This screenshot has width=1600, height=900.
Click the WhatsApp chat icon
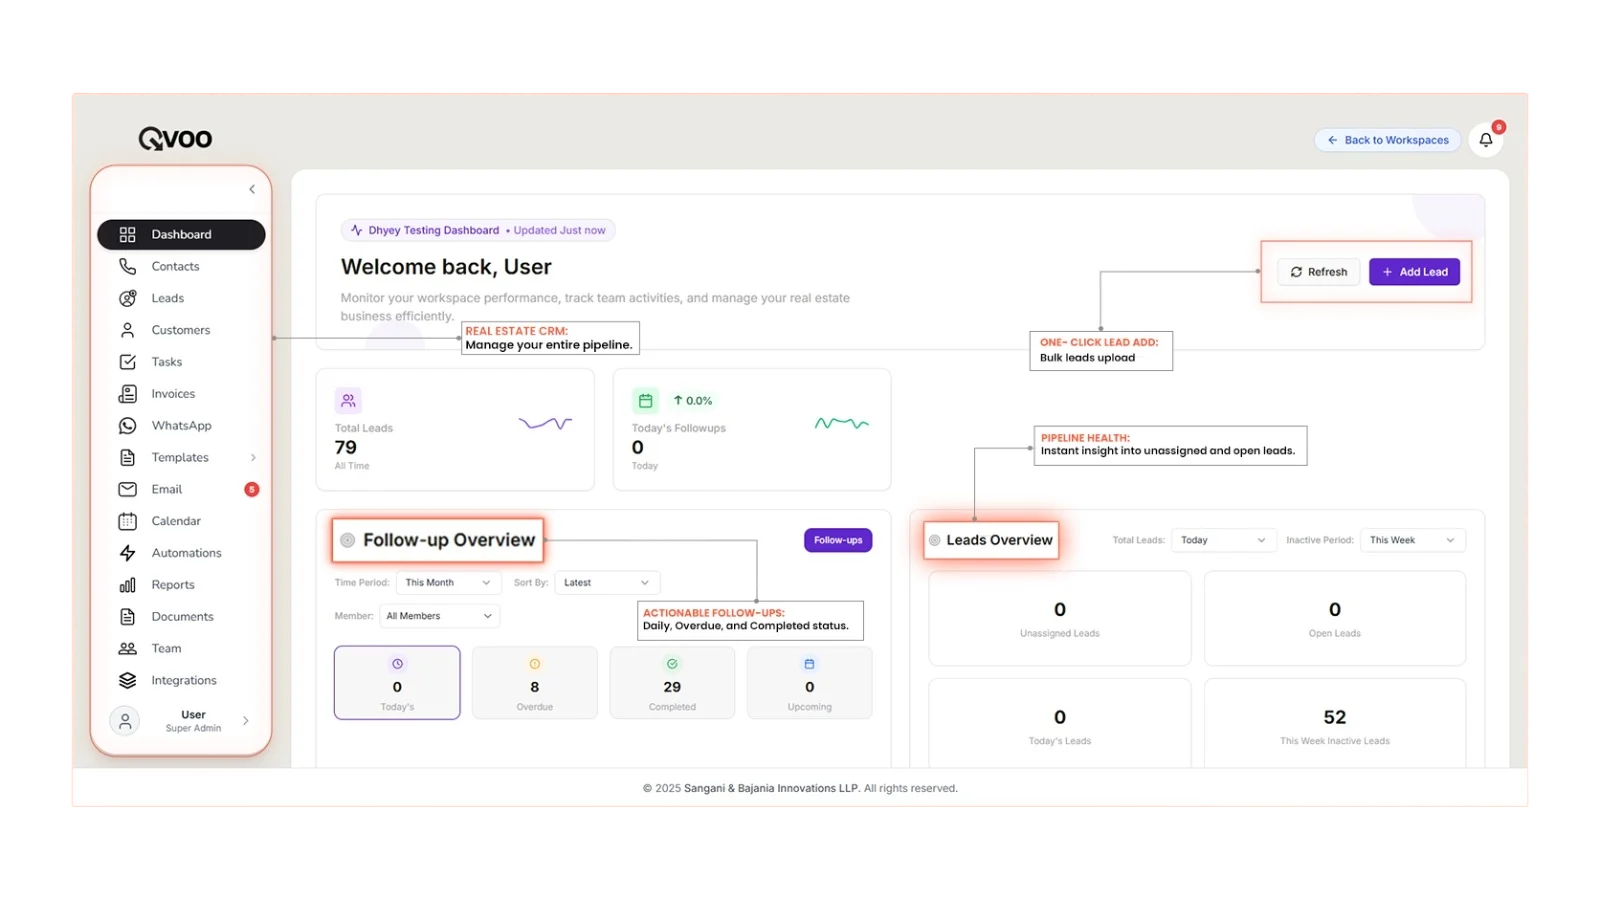(127, 426)
